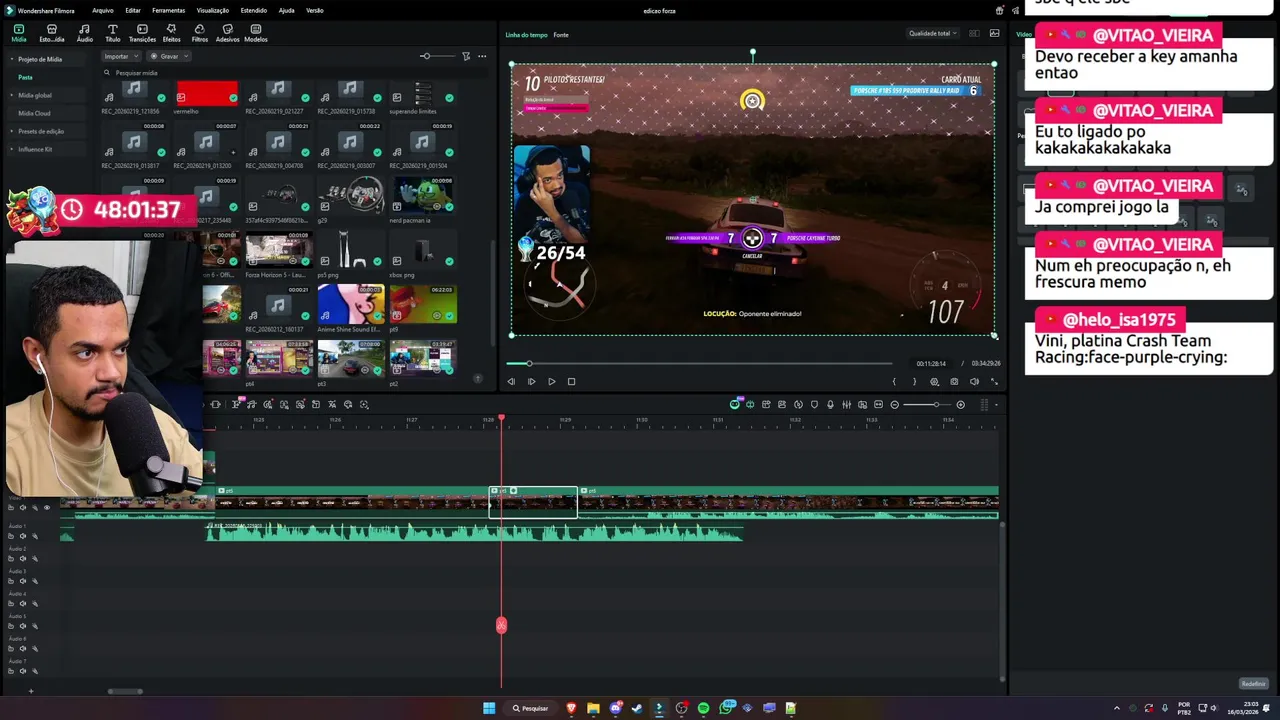Click the preview play button
The image size is (1280, 720).
[551, 381]
